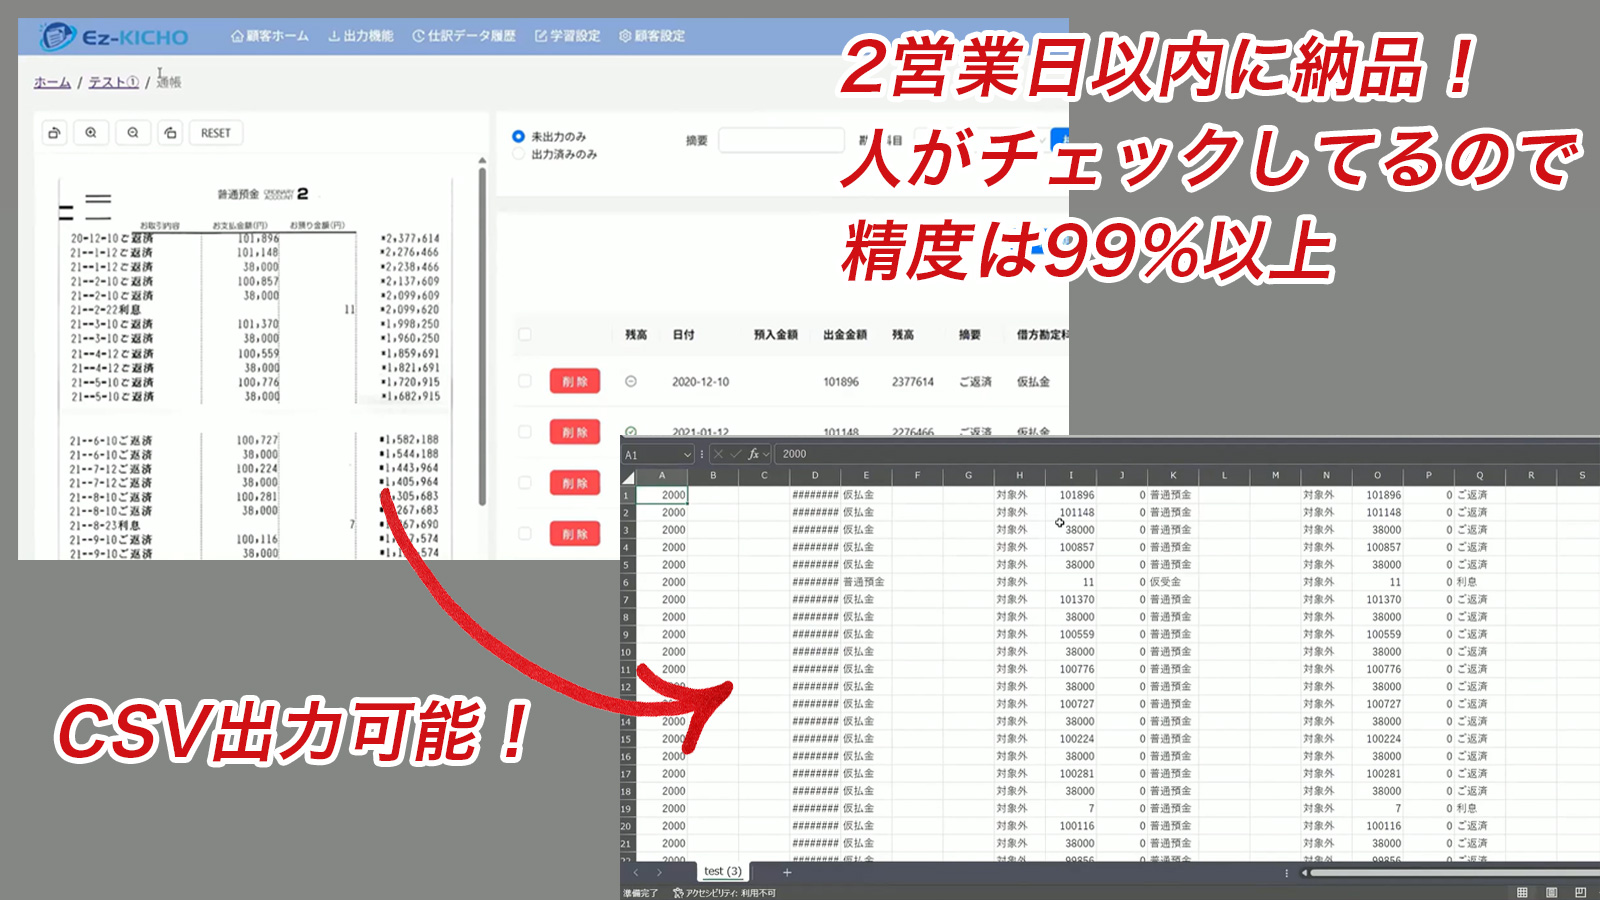Click the select-all corner of the spreadsheet

(x=627, y=476)
